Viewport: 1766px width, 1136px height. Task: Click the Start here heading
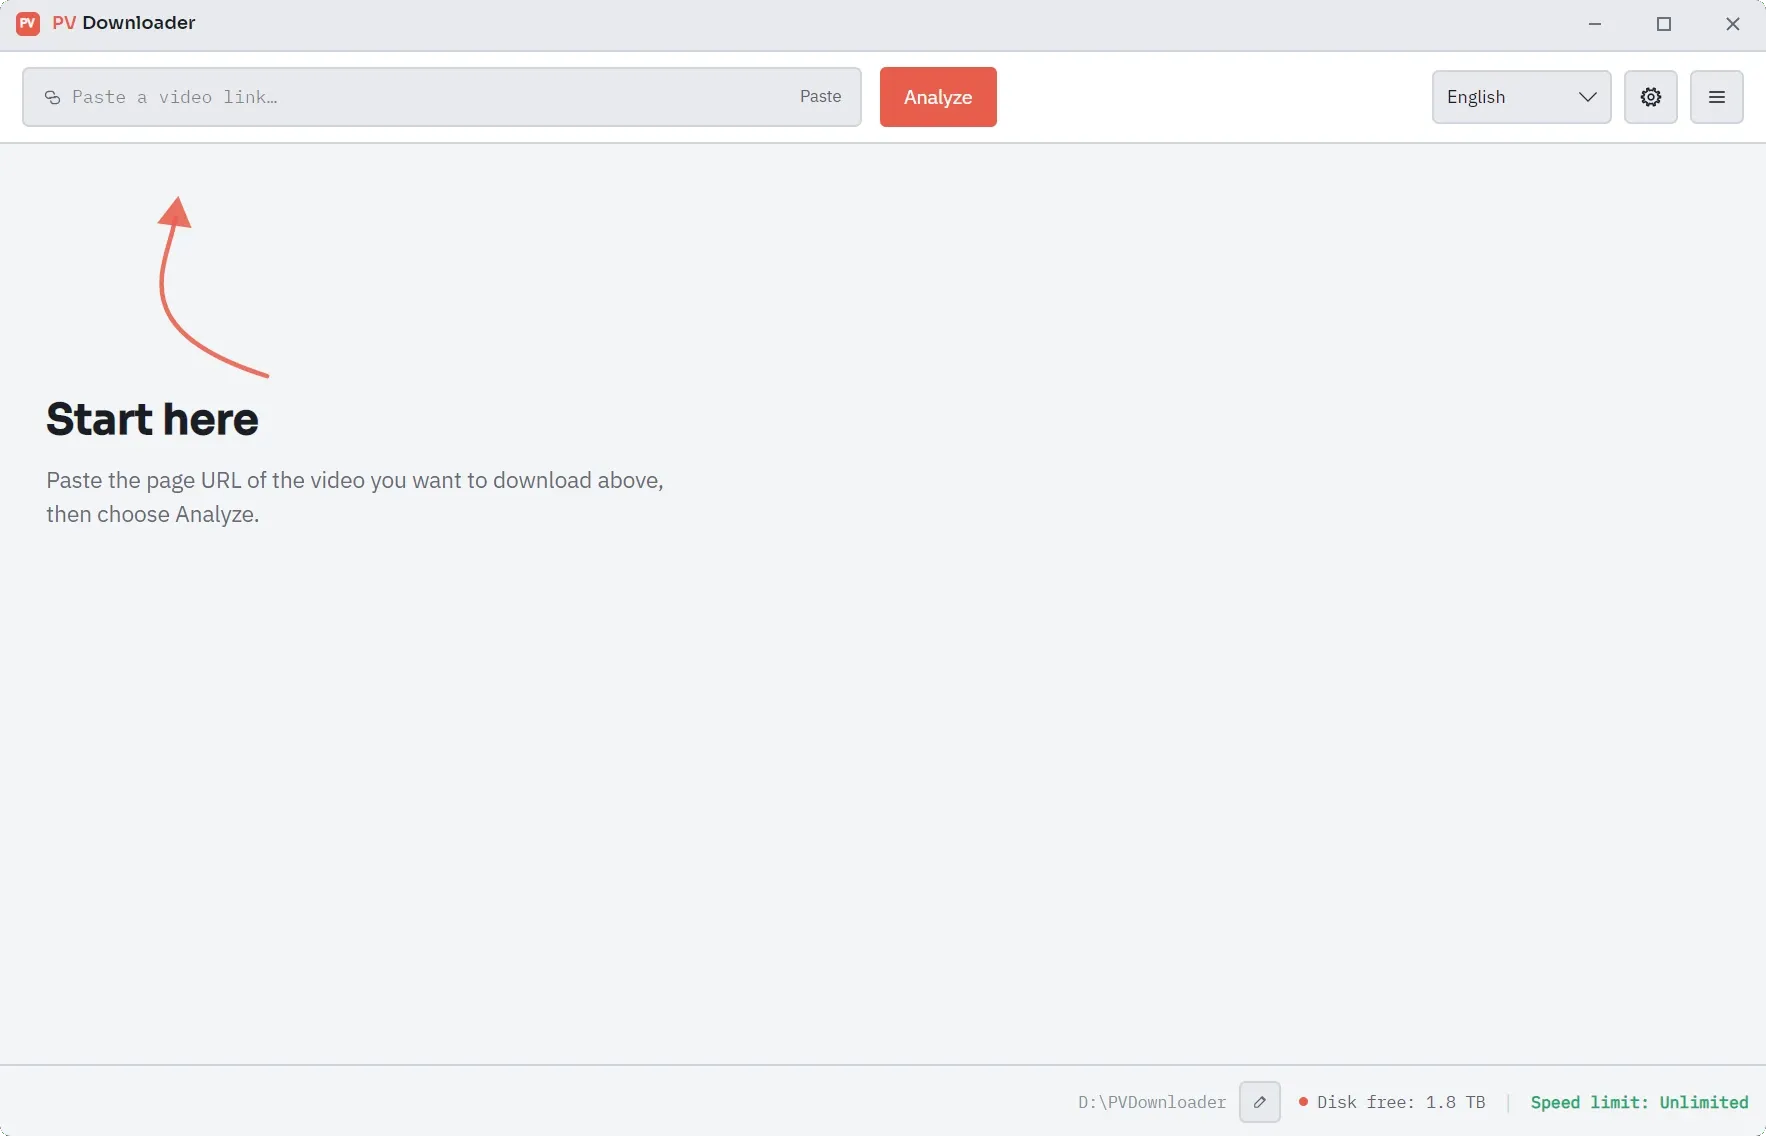pyautogui.click(x=152, y=419)
